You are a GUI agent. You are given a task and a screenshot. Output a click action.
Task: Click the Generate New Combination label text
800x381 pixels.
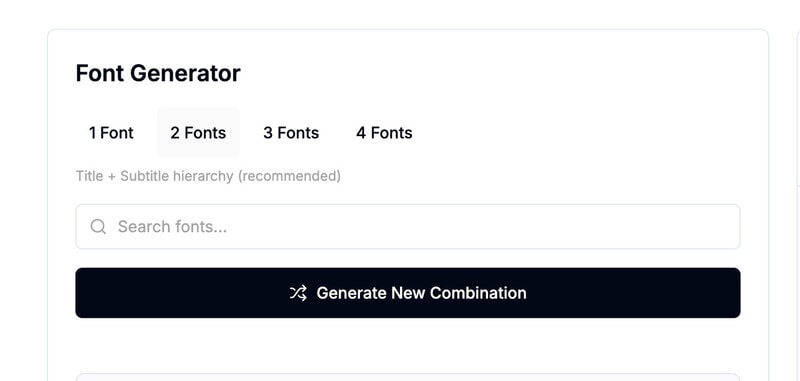tap(421, 293)
